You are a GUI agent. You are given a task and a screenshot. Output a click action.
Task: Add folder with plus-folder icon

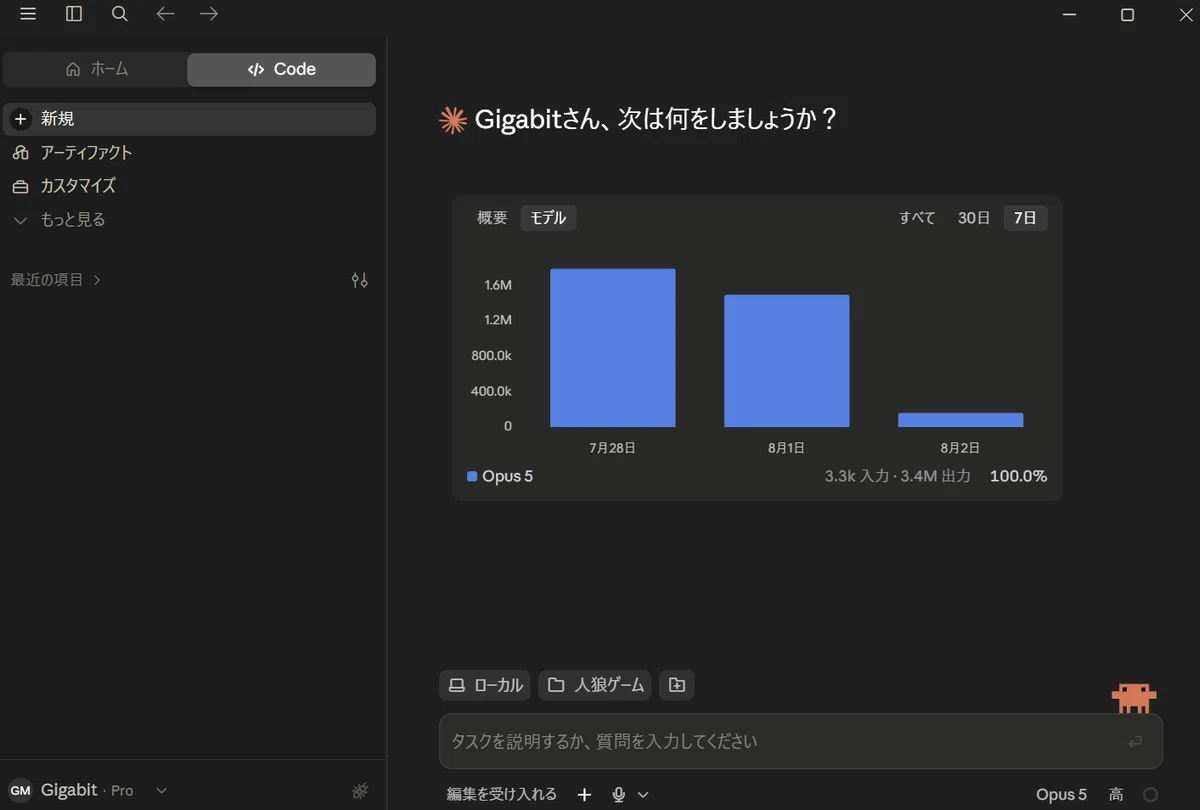click(677, 685)
